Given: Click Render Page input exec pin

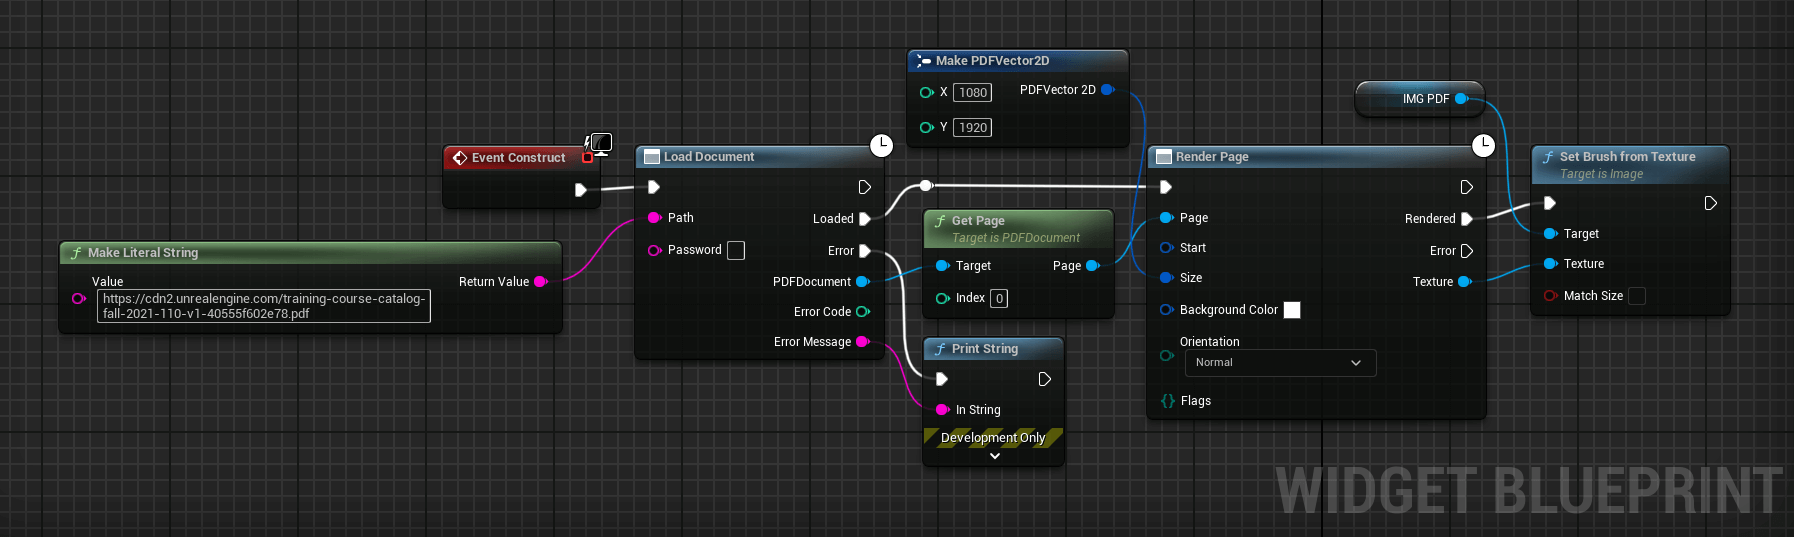Looking at the screenshot, I should 1165,187.
